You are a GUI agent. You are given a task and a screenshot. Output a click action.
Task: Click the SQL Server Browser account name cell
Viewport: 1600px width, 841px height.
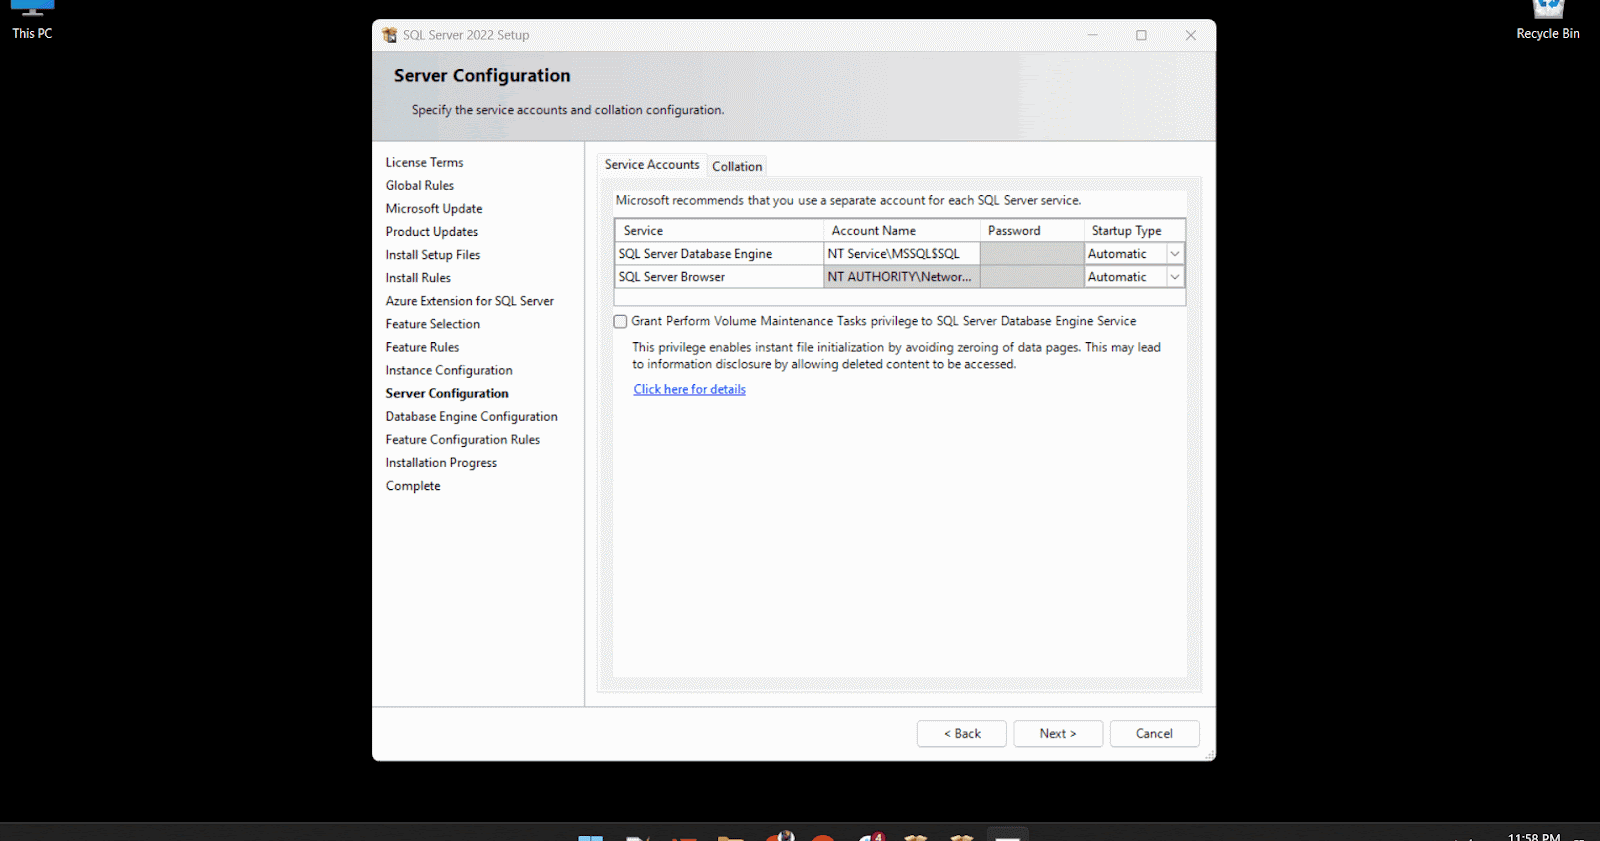coord(901,277)
